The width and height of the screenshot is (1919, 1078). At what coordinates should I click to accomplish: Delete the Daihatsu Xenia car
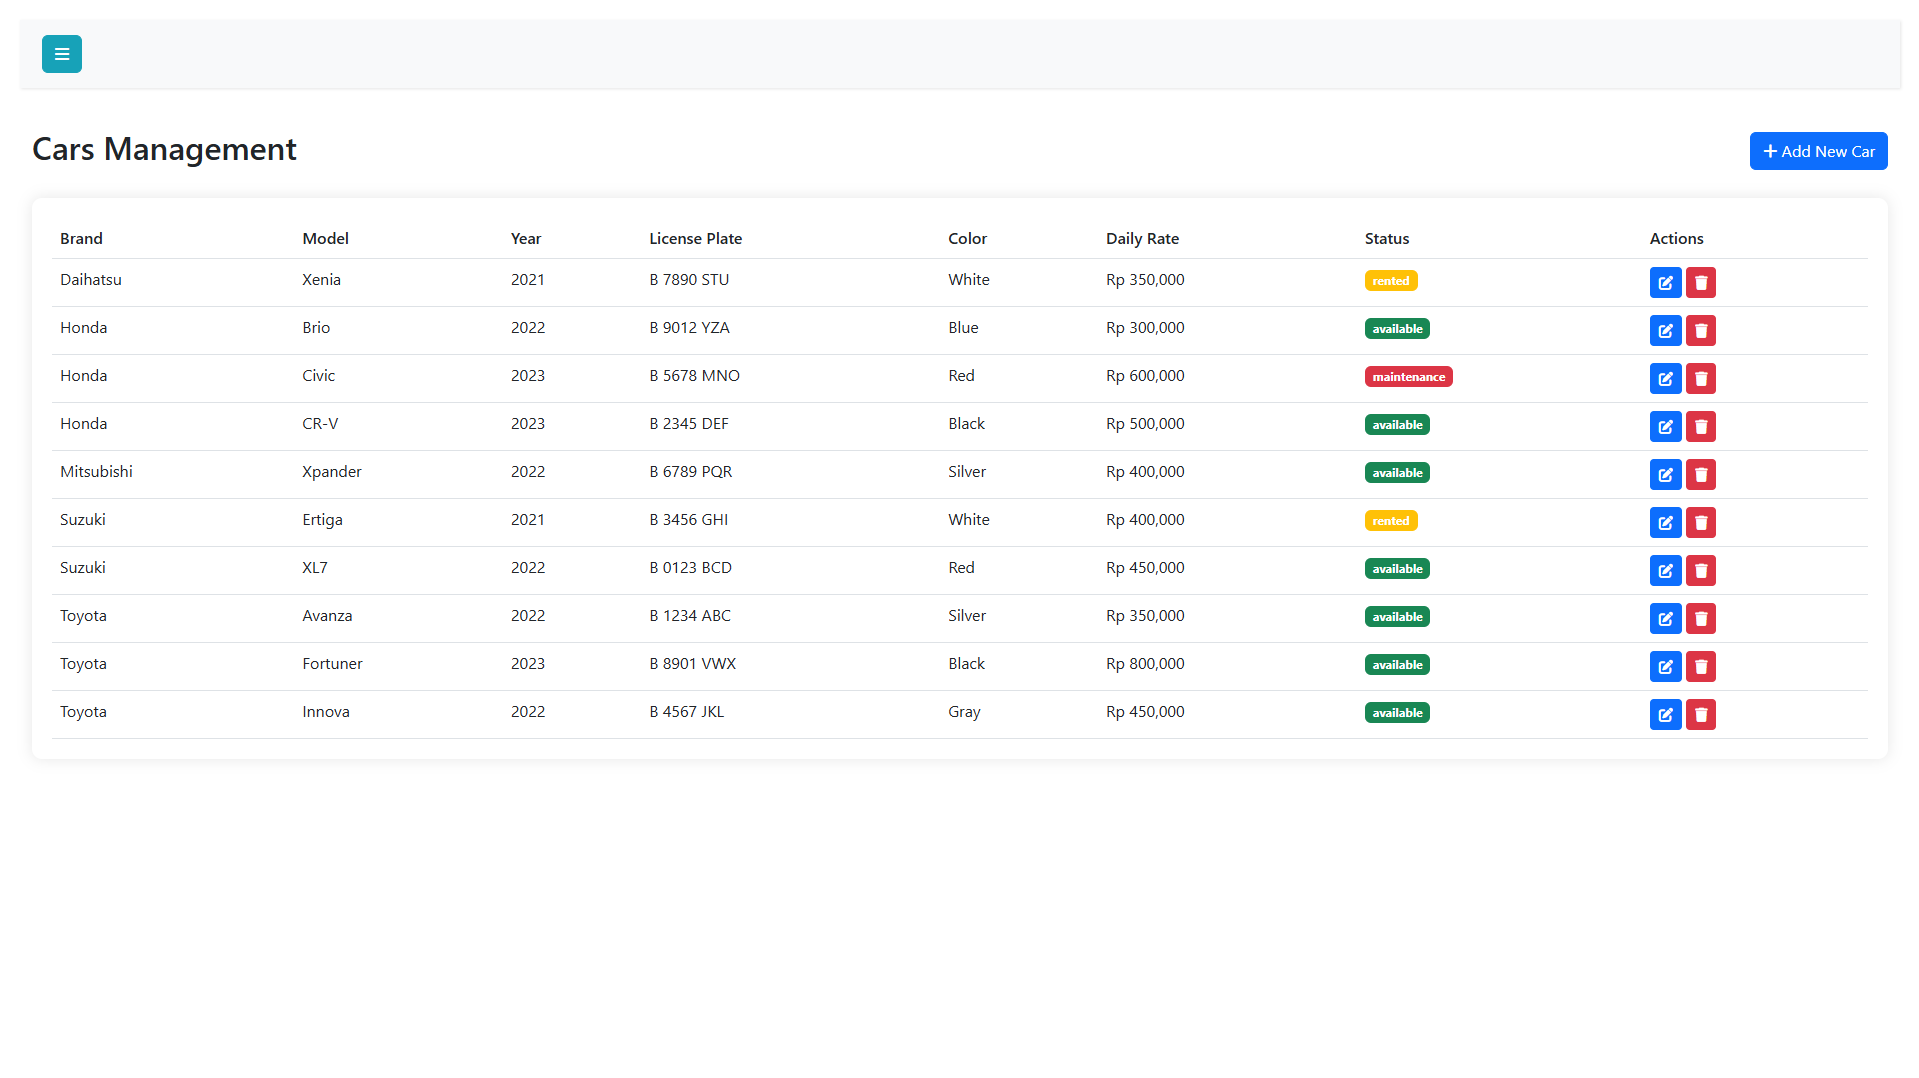[1701, 283]
